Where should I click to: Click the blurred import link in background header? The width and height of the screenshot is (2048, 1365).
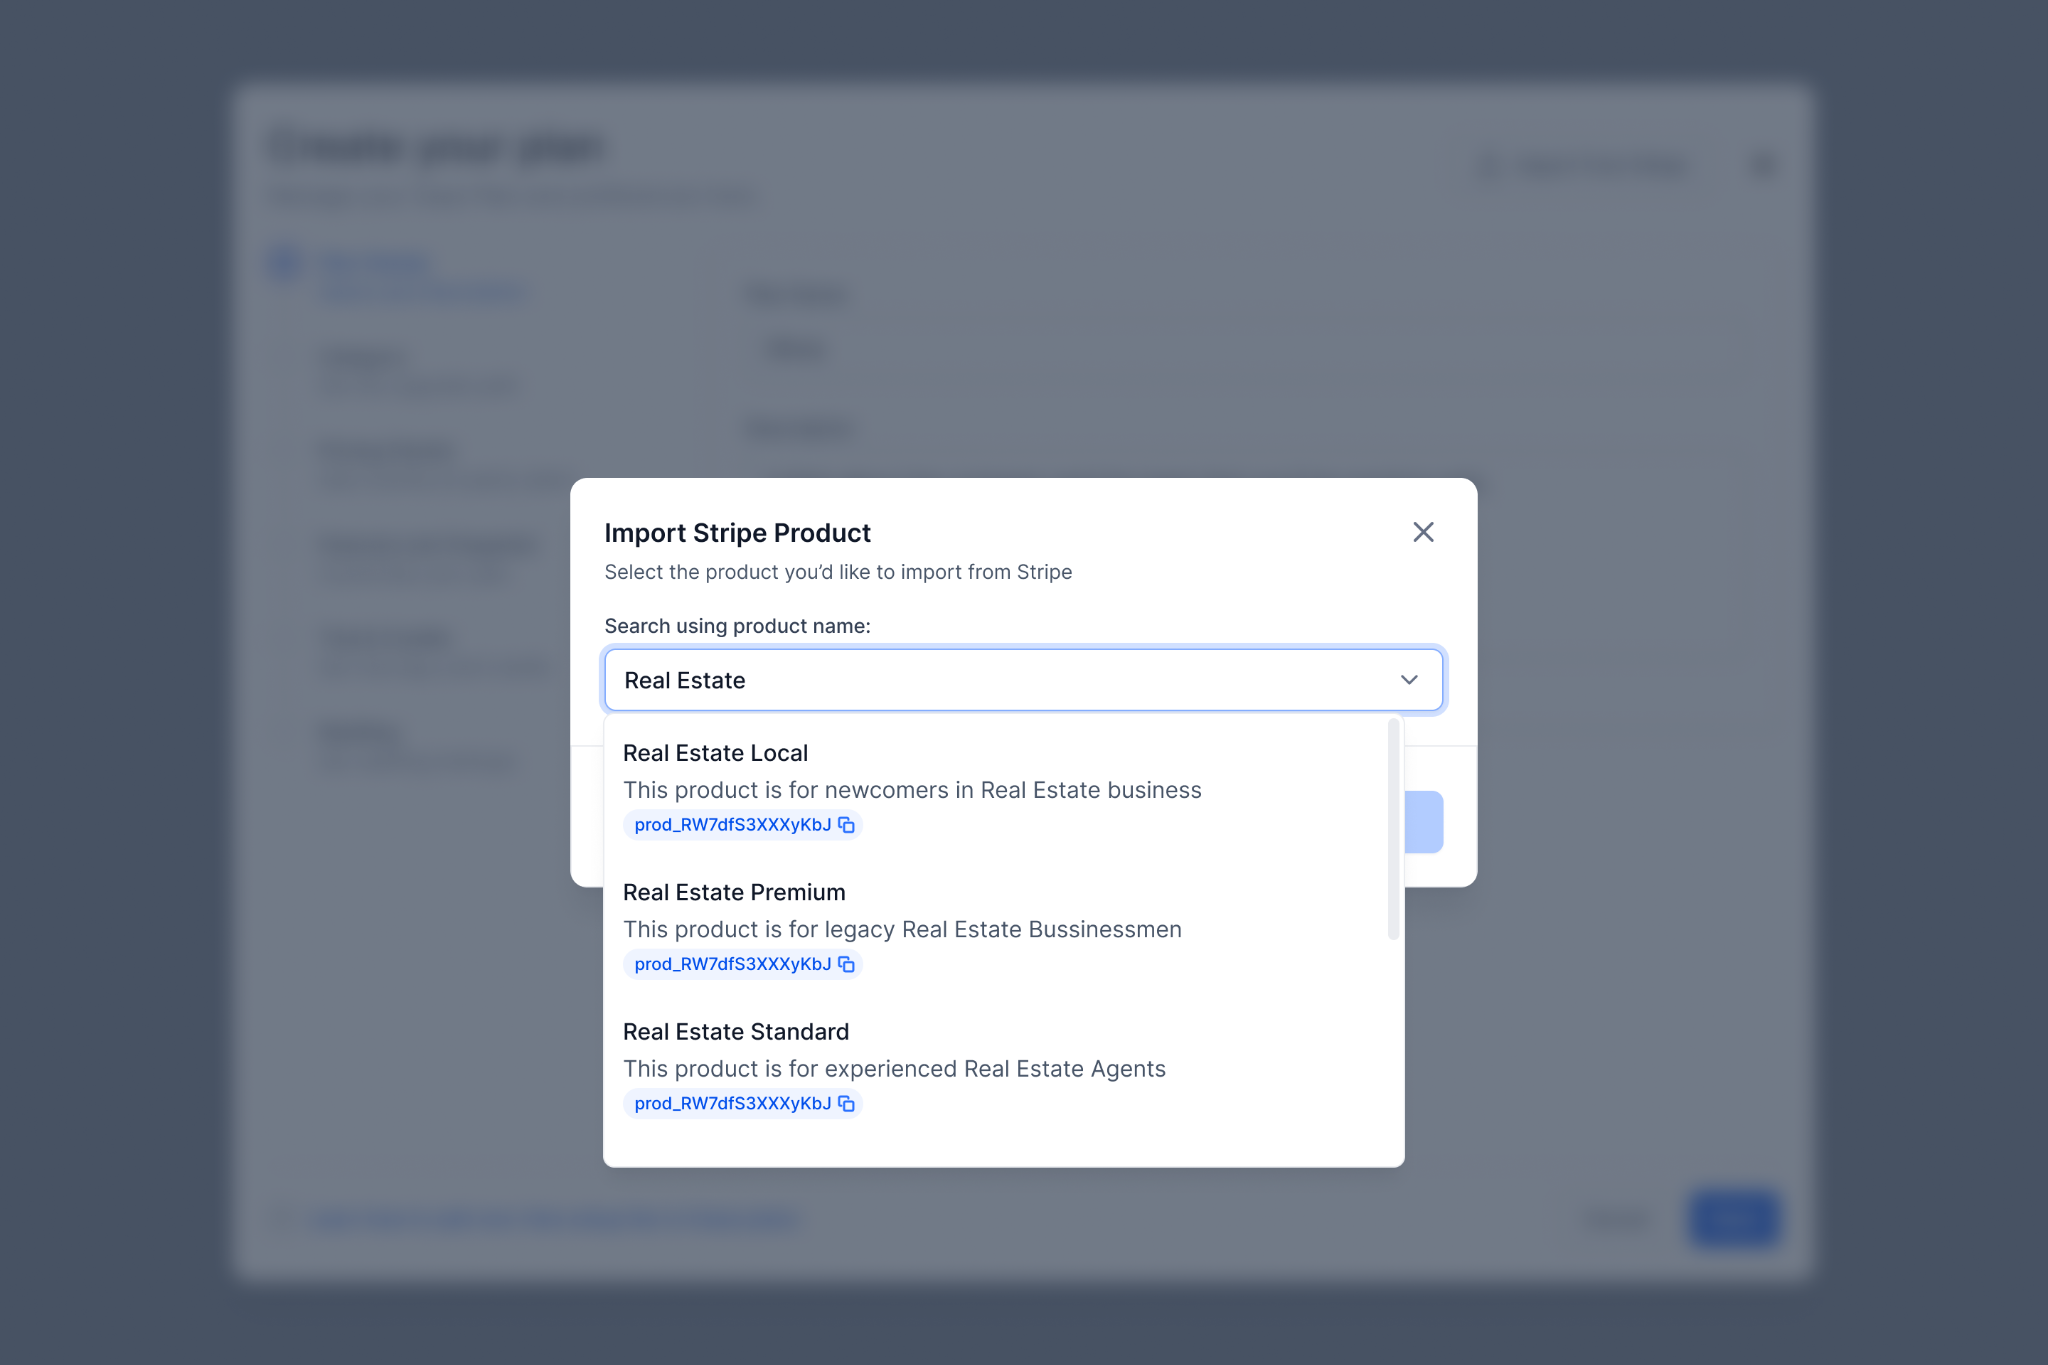point(1588,166)
